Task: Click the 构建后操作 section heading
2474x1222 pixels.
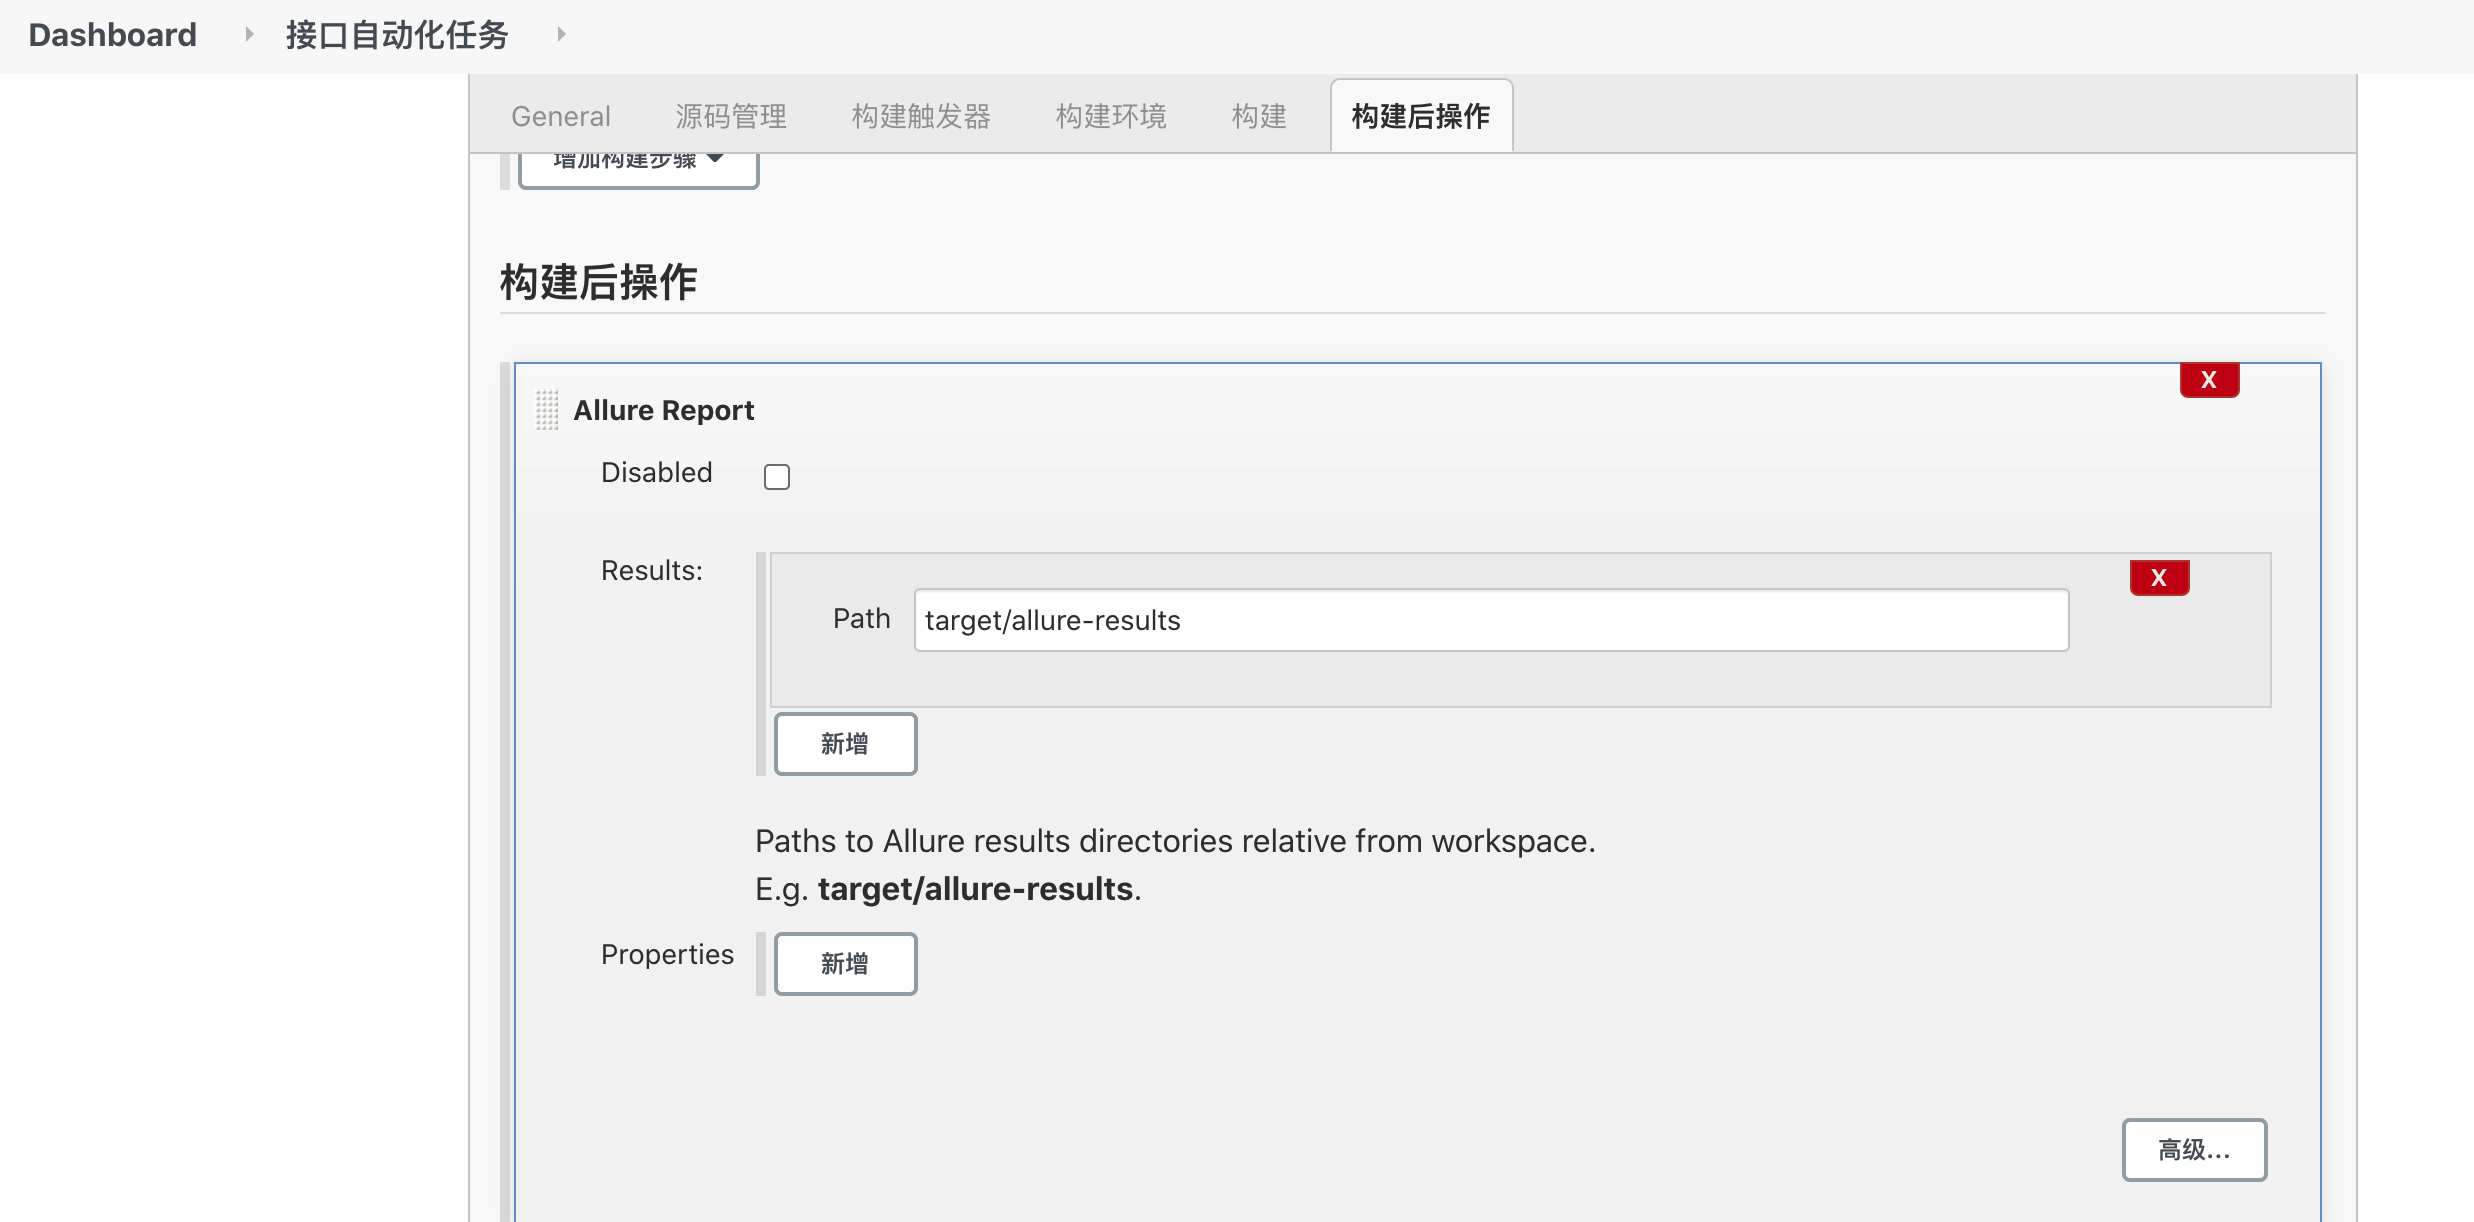Action: [598, 282]
